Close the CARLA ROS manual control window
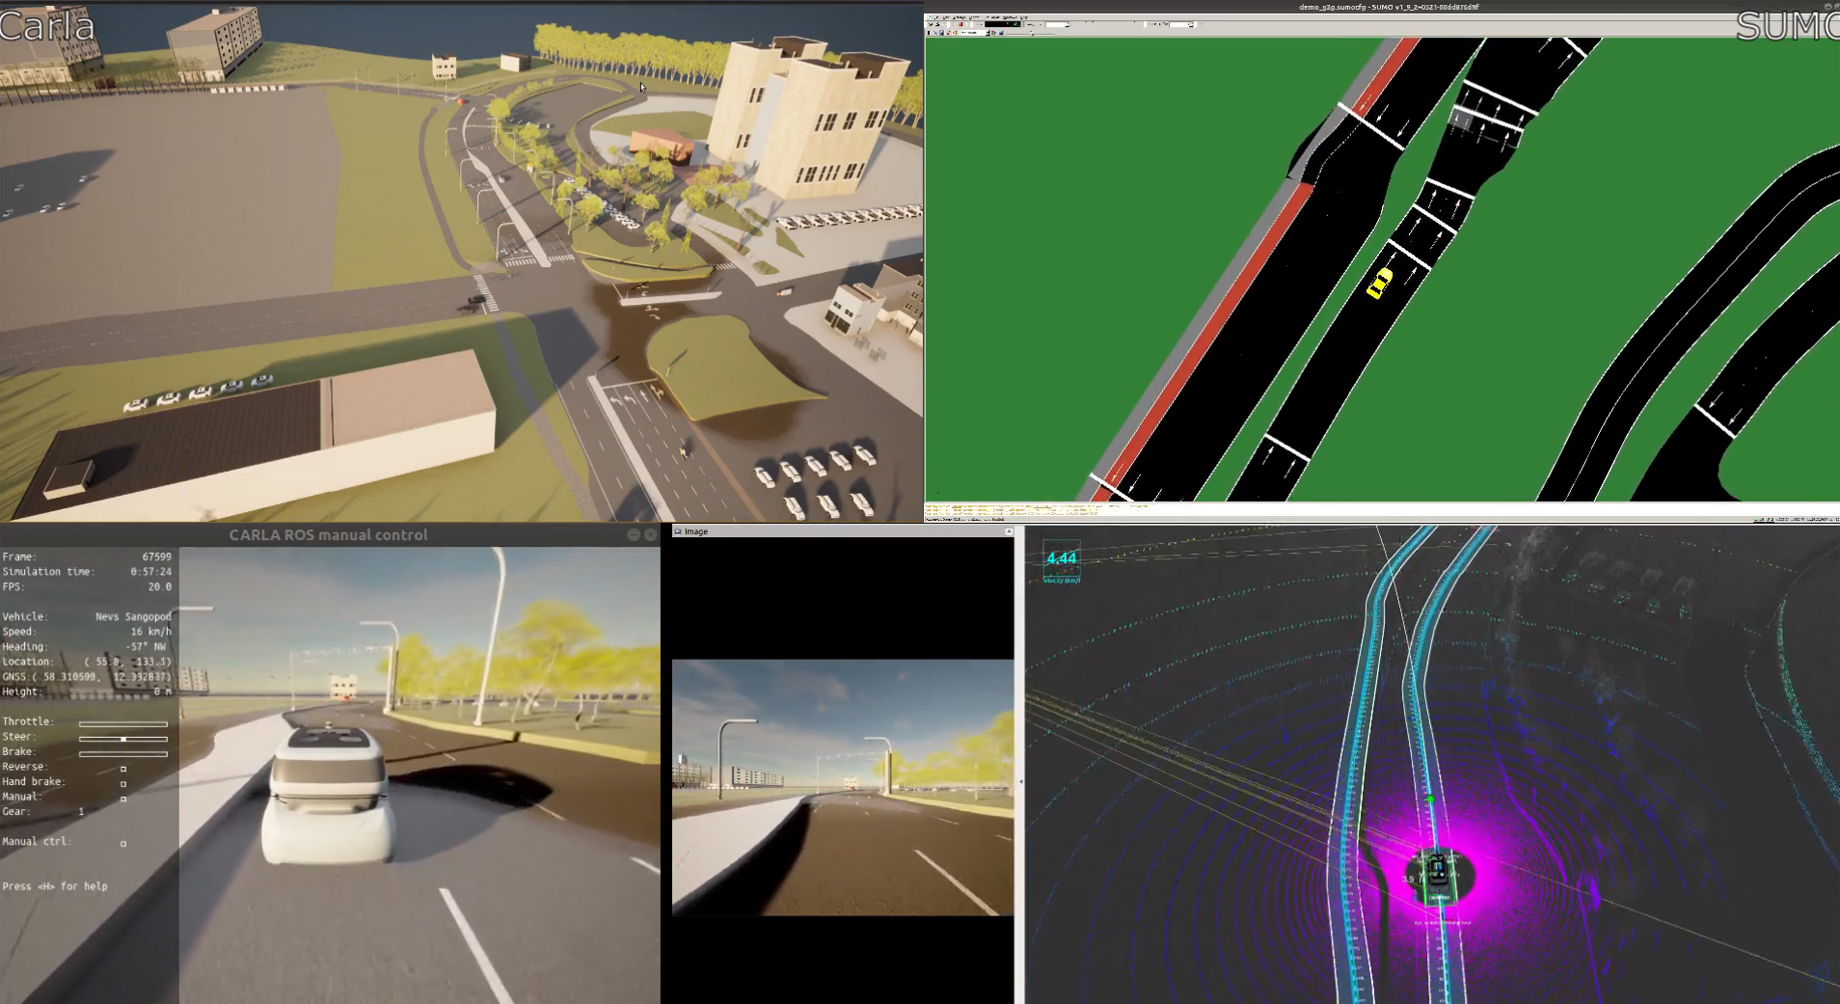The width and height of the screenshot is (1840, 1004). coord(650,535)
